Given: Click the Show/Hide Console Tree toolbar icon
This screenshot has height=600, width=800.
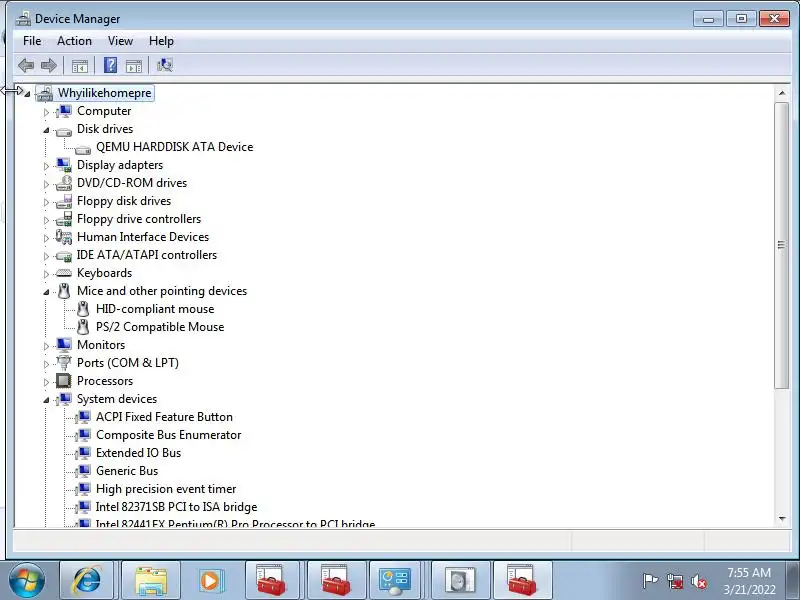Looking at the screenshot, I should tap(80, 66).
